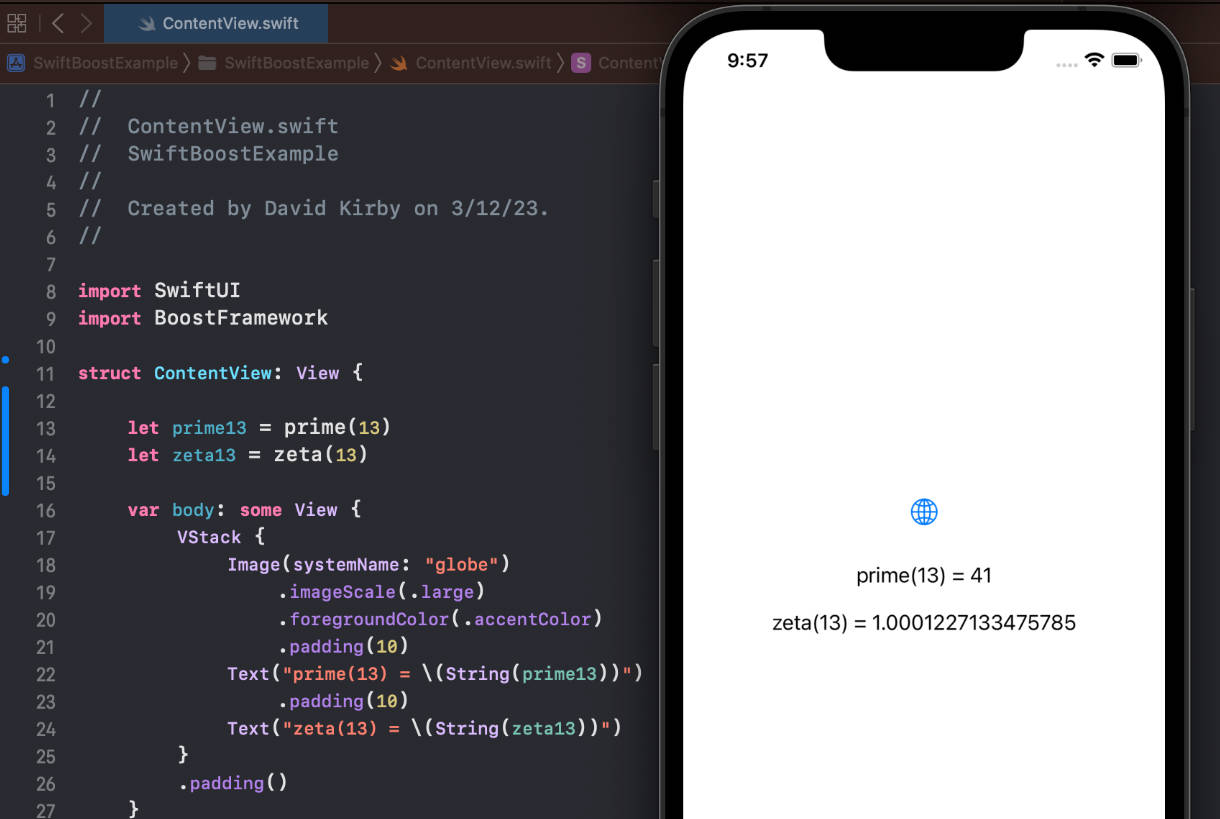
Task: Go forward with the right chevron arrow
Action: click(86, 23)
